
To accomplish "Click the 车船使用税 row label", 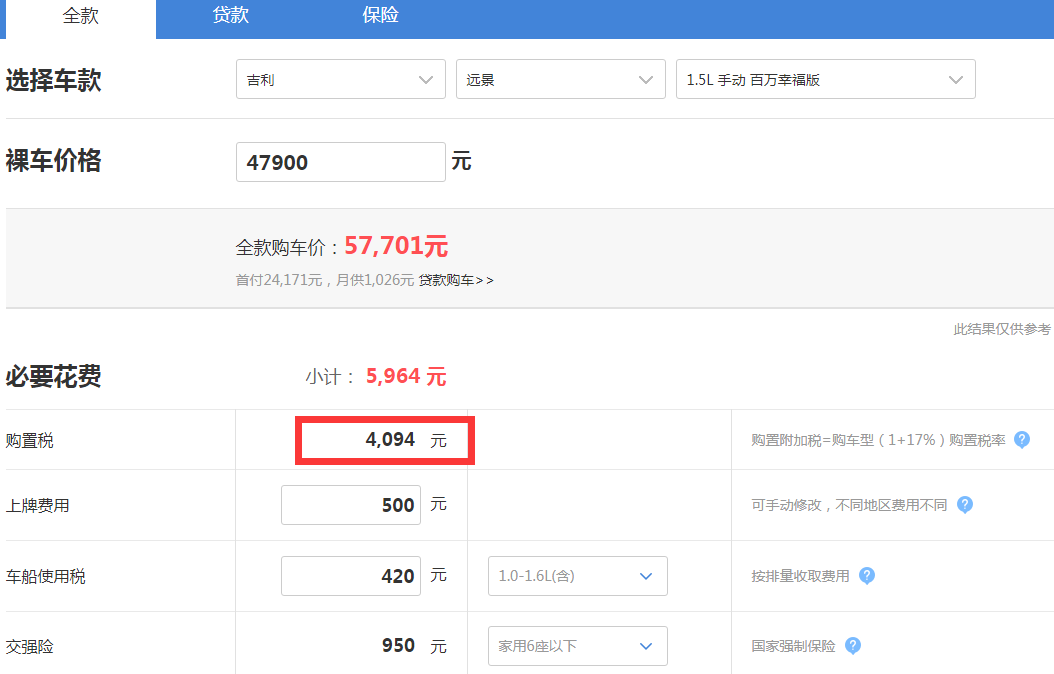I will click(46, 577).
